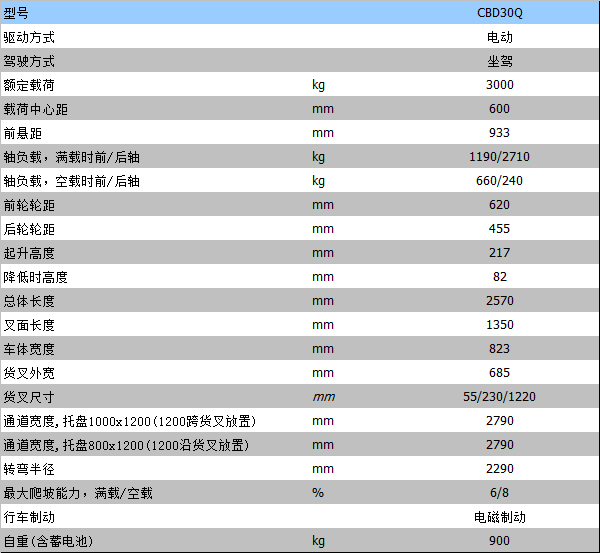This screenshot has height=553, width=600.
Task: Select the 起升高度 value 217
Action: [x=499, y=253]
